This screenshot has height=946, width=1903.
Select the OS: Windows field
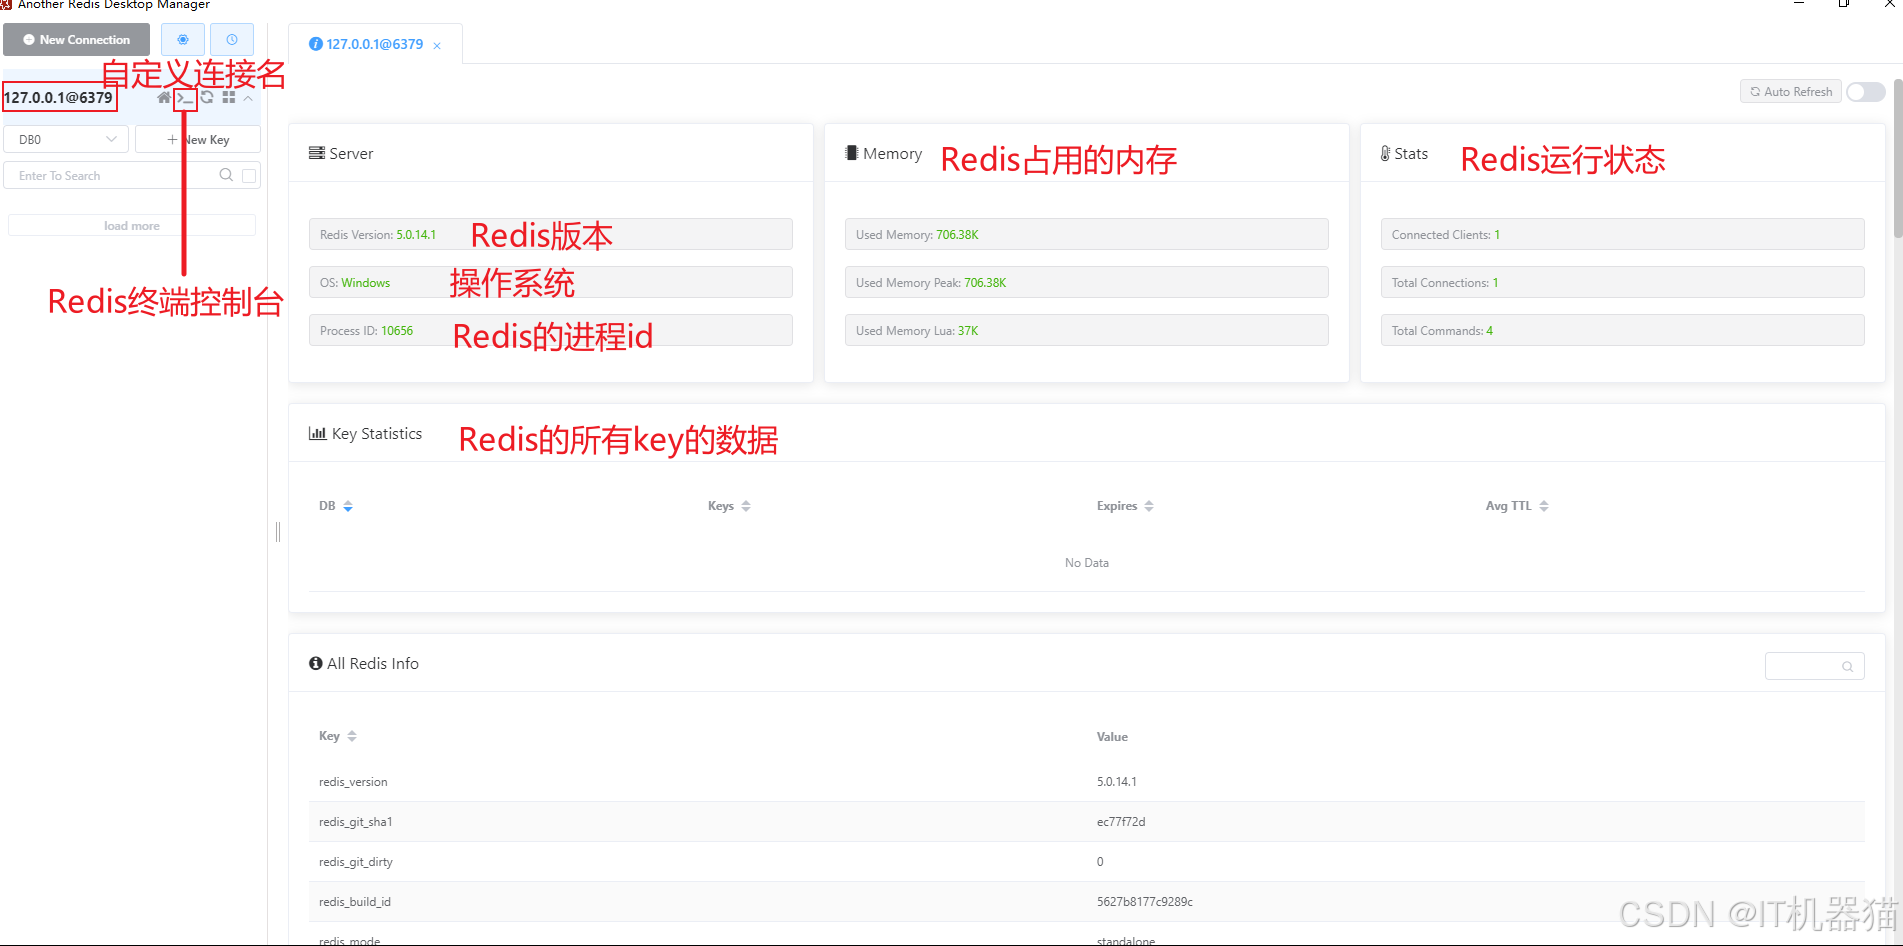(551, 282)
